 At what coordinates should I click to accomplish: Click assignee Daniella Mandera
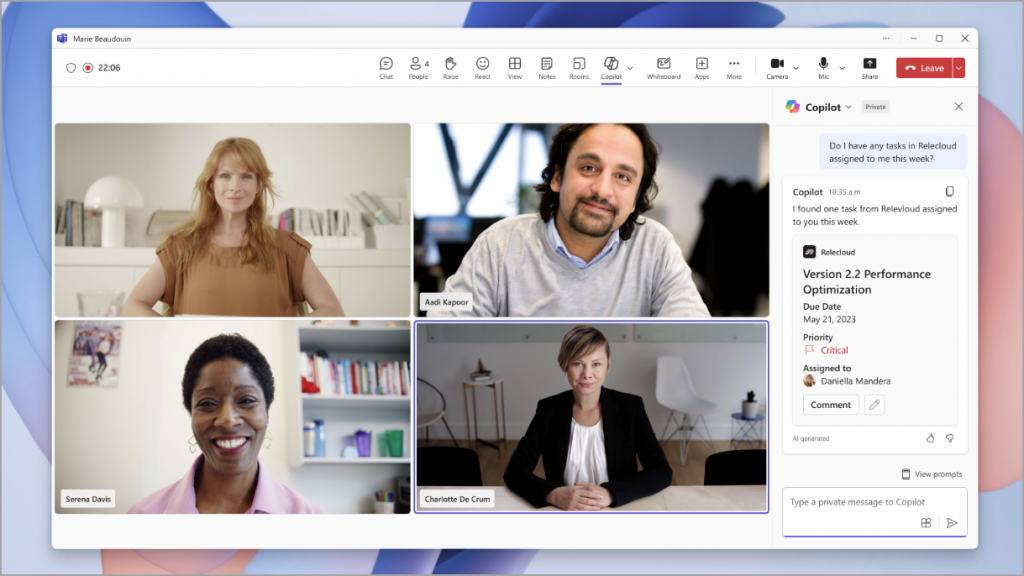[855, 381]
